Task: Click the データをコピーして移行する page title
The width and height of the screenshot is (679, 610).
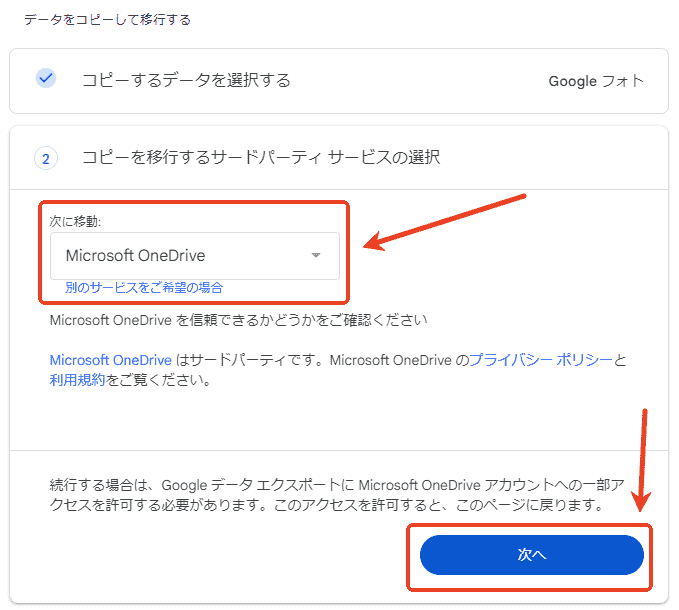Action: 107,19
